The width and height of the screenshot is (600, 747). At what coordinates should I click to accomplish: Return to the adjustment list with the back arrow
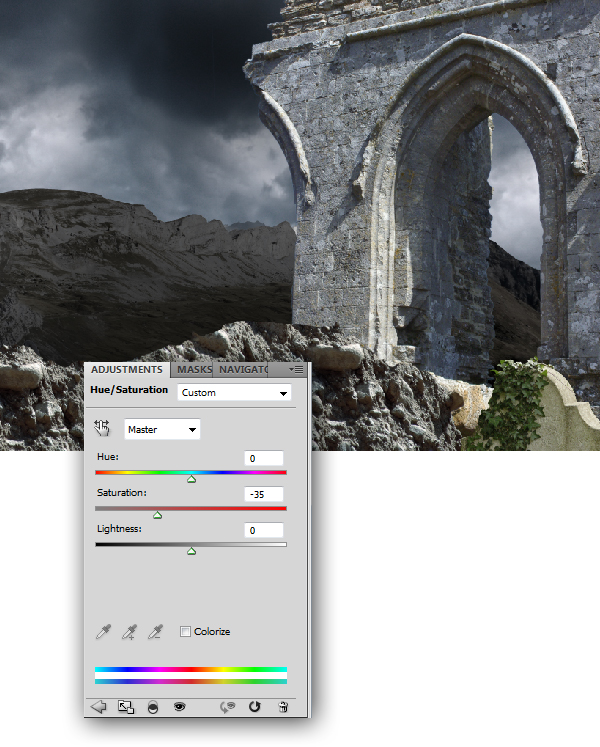(98, 706)
